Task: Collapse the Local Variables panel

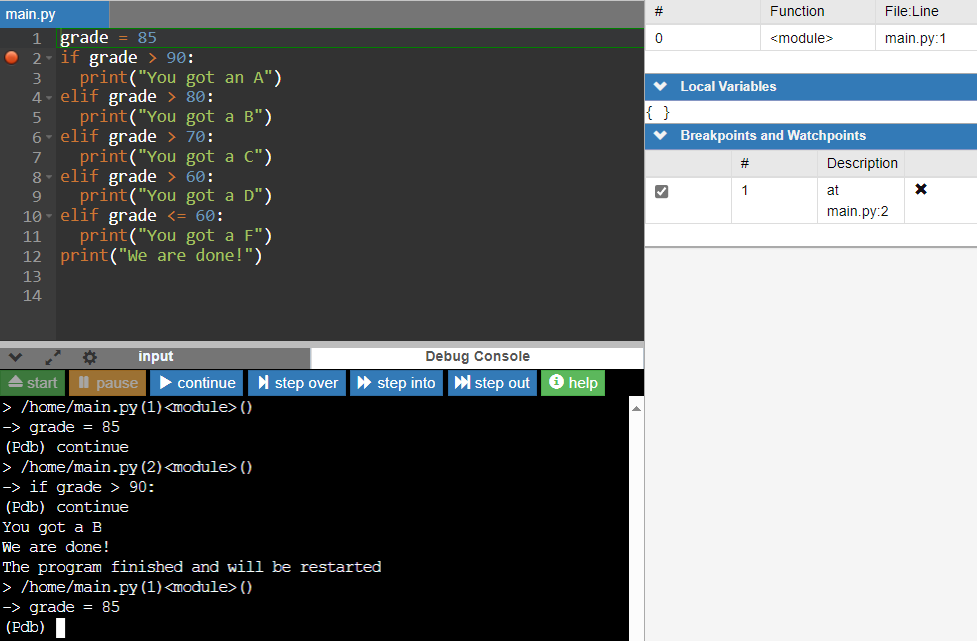Action: pos(660,87)
